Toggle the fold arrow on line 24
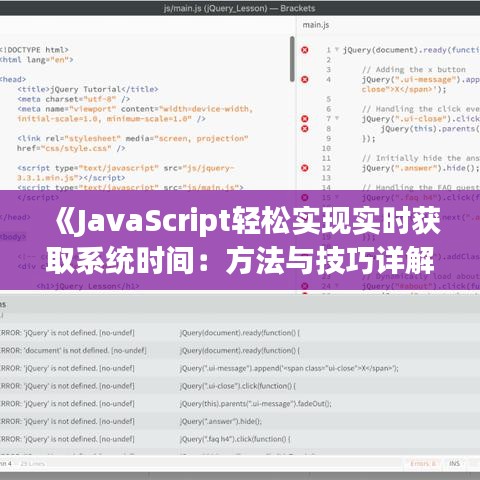480x480 pixels. click(x=337, y=286)
